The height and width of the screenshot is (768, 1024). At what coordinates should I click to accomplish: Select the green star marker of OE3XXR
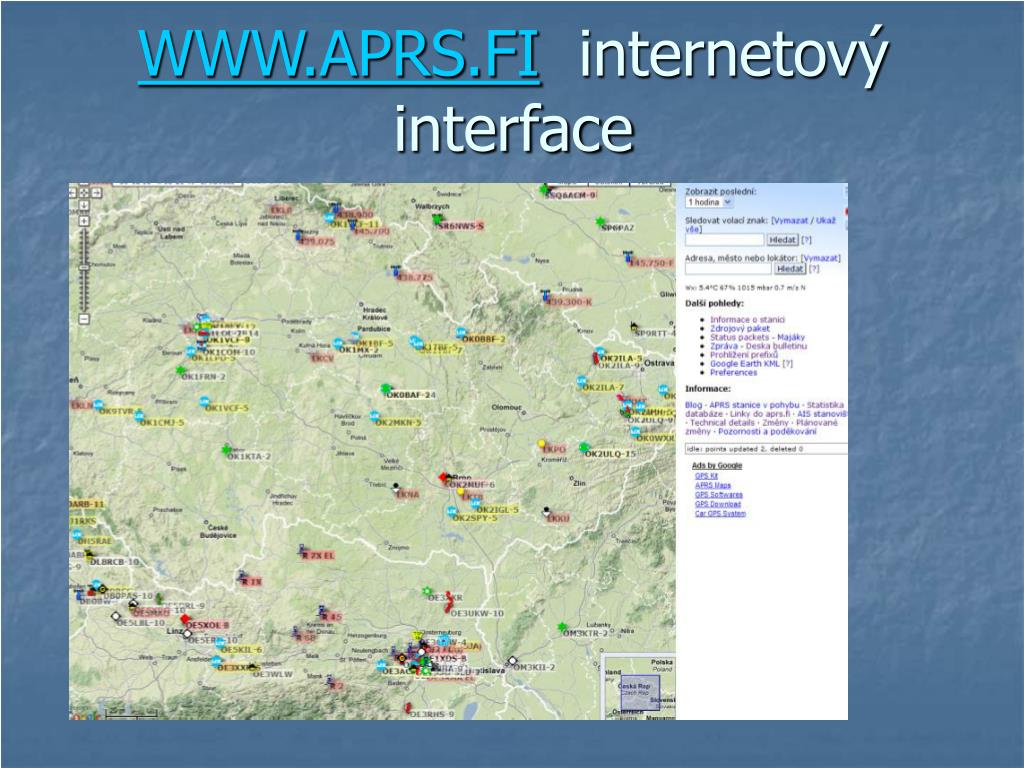click(x=426, y=591)
